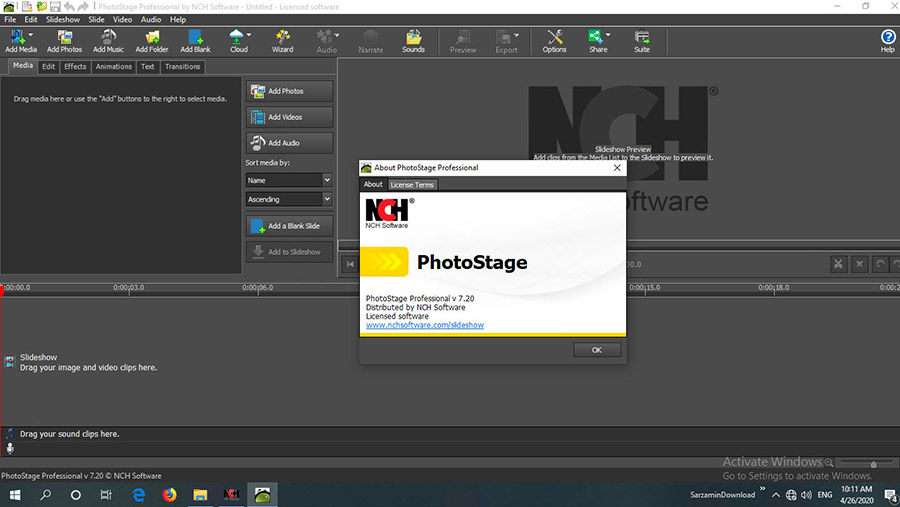Screen dimensions: 900x507
Task: Click the go-to-start playback button
Action: (350, 264)
